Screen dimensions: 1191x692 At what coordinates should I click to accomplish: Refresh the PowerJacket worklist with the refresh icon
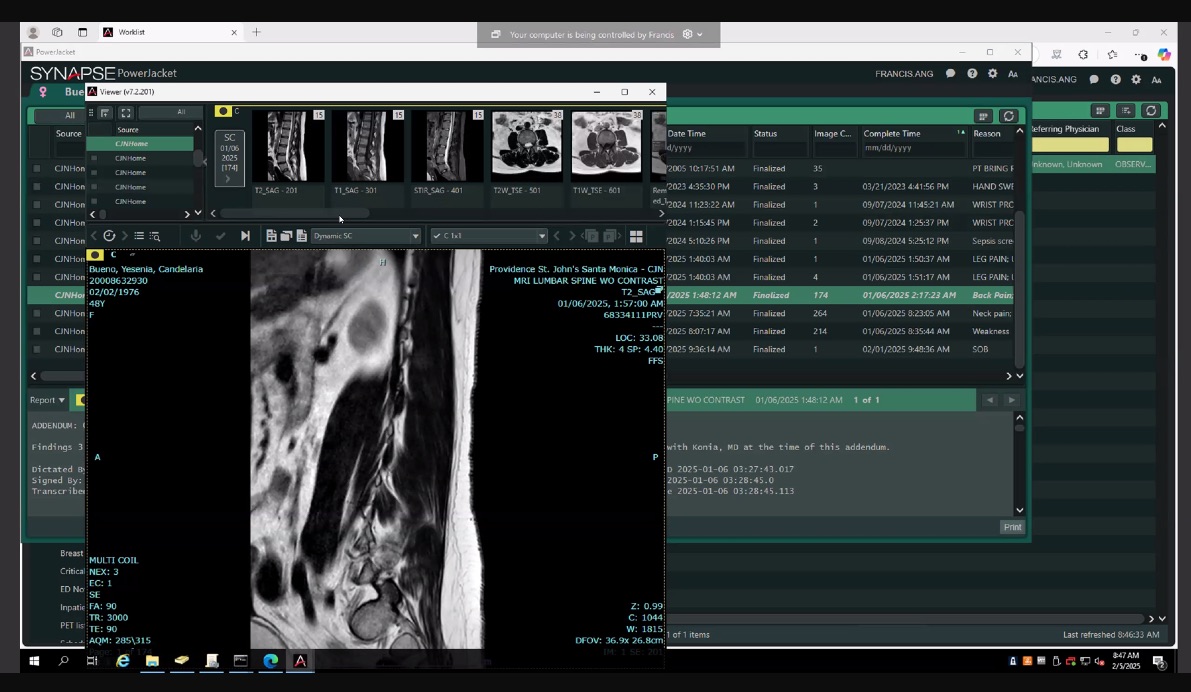(x=1009, y=116)
